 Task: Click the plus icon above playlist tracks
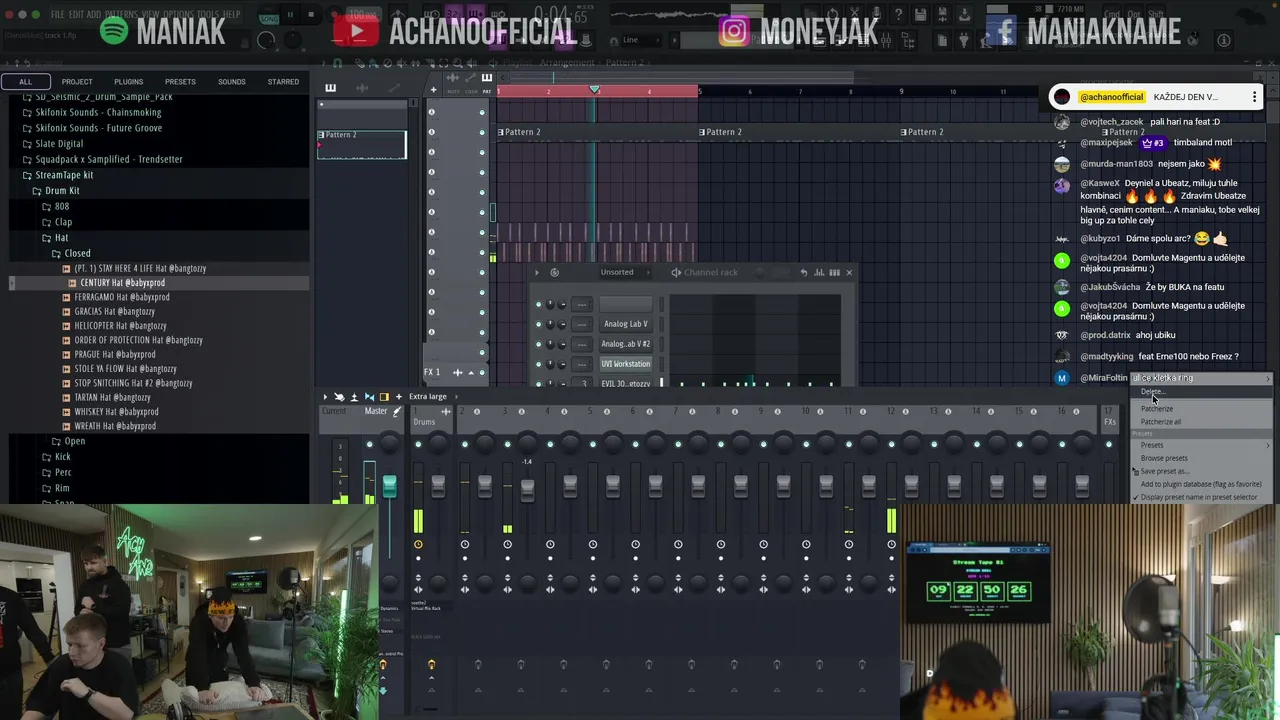433,90
